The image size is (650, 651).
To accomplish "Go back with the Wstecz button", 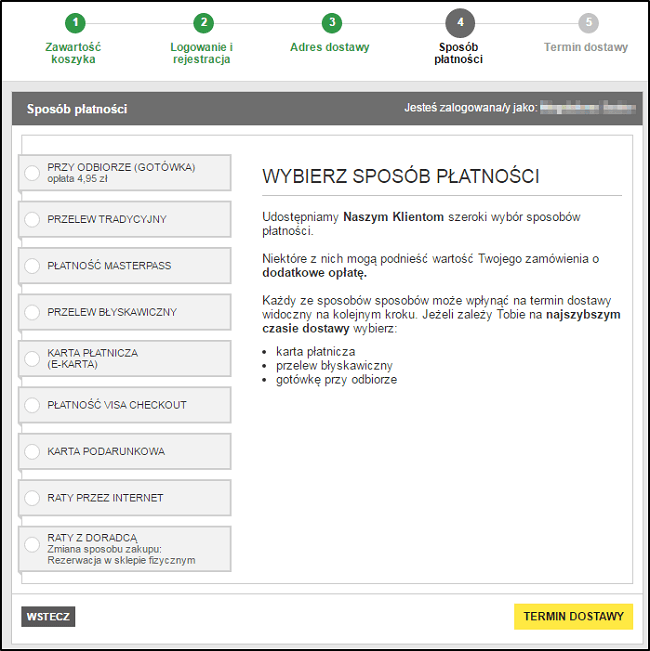I will pos(48,616).
